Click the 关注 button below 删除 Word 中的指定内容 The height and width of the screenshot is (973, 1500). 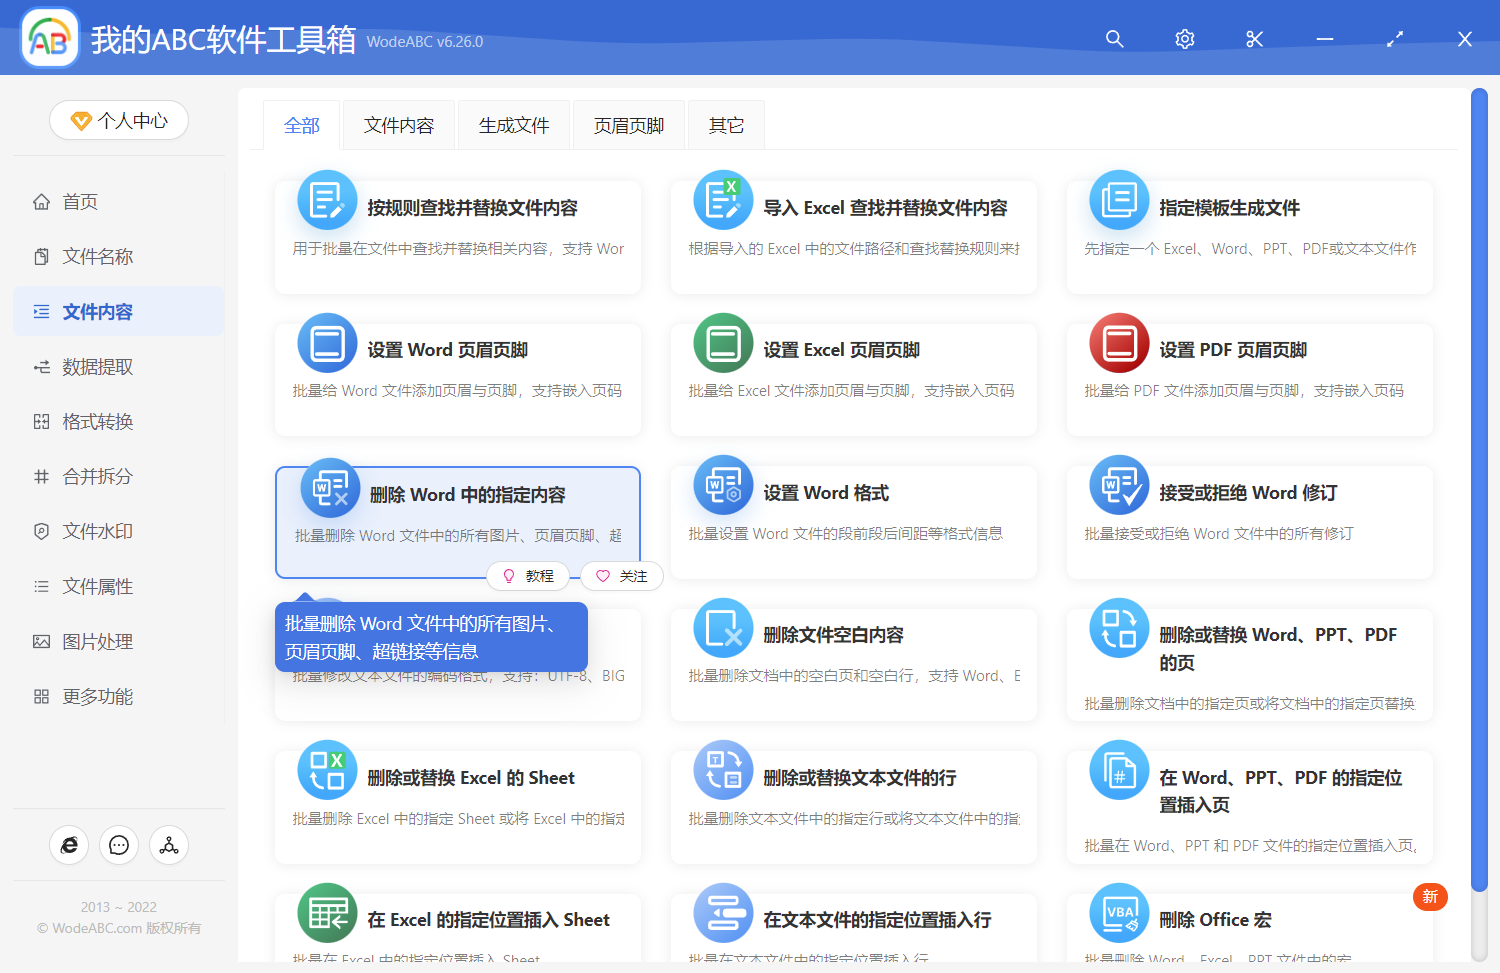tap(621, 576)
